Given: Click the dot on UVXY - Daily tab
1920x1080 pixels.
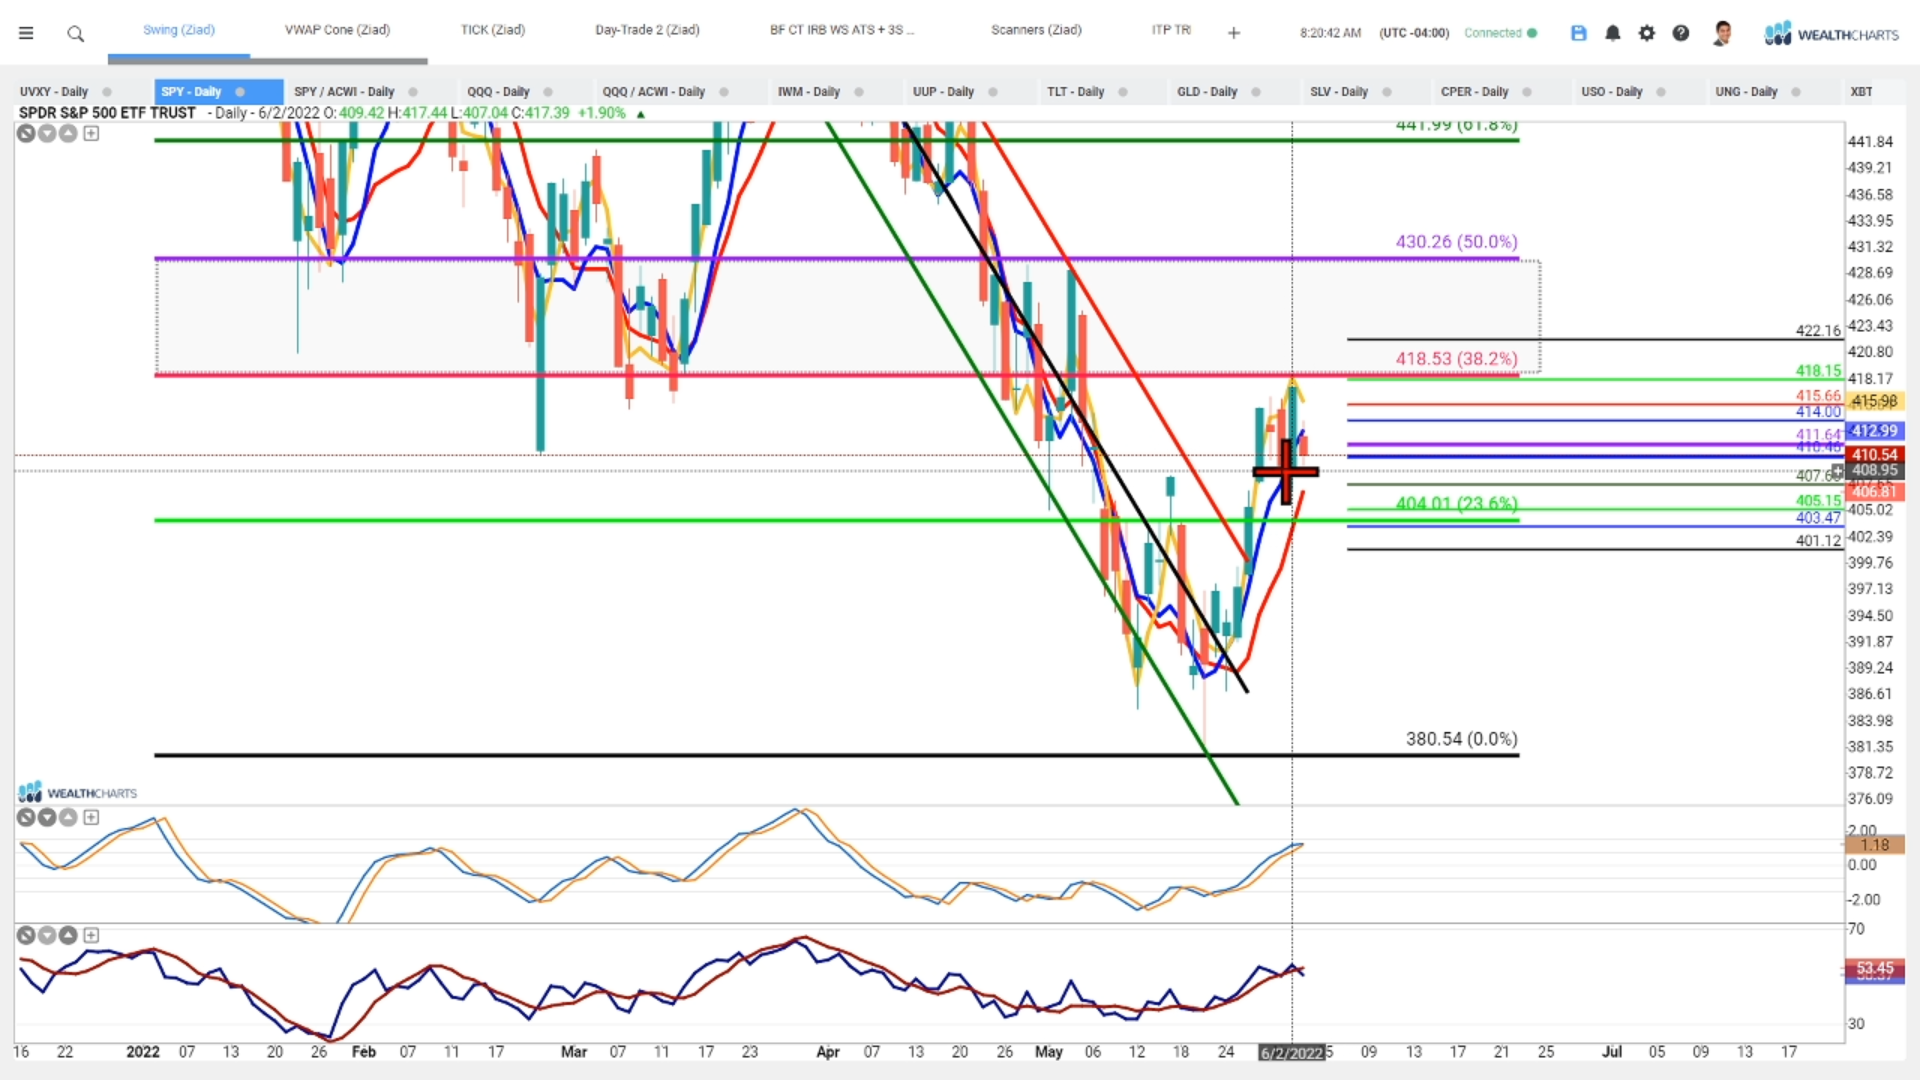Looking at the screenshot, I should point(107,92).
